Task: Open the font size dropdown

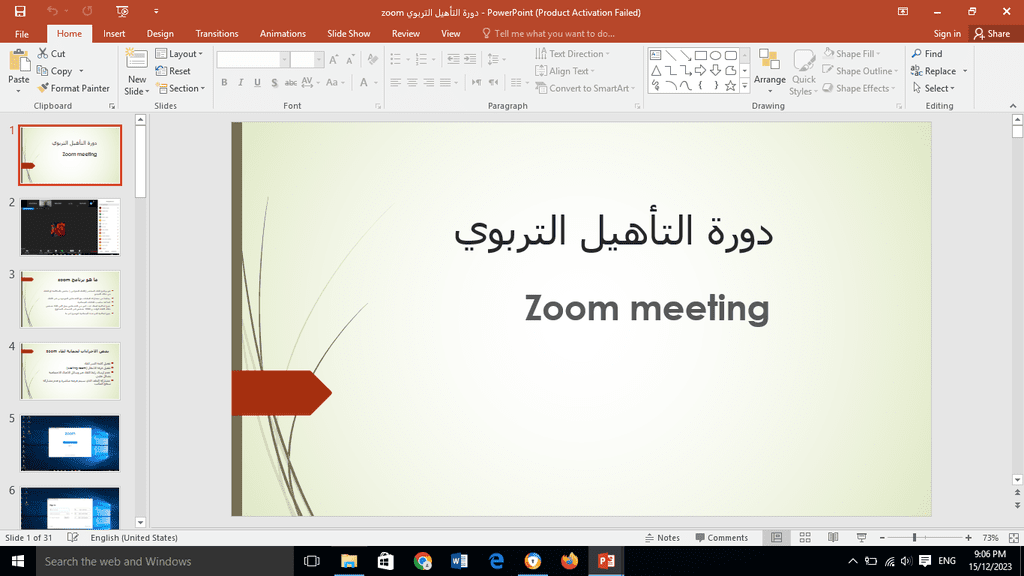Action: [x=319, y=60]
